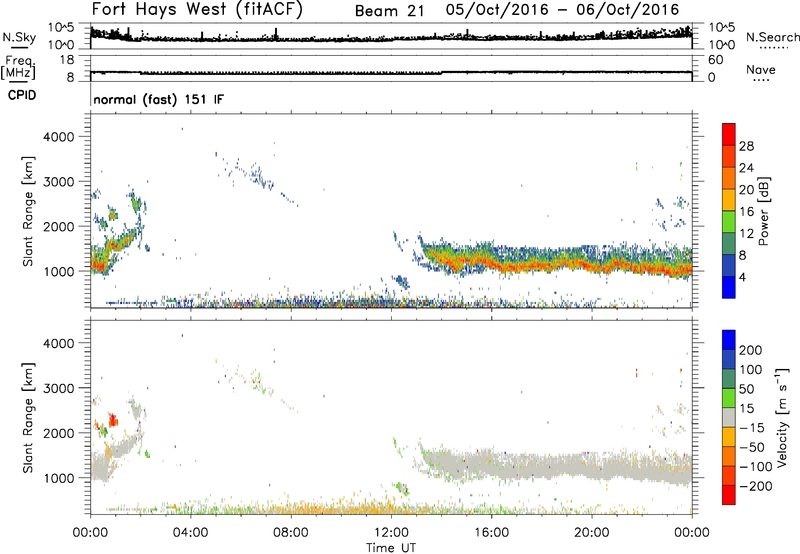Click the '4' power colorbar tick label

pyautogui.click(x=742, y=277)
